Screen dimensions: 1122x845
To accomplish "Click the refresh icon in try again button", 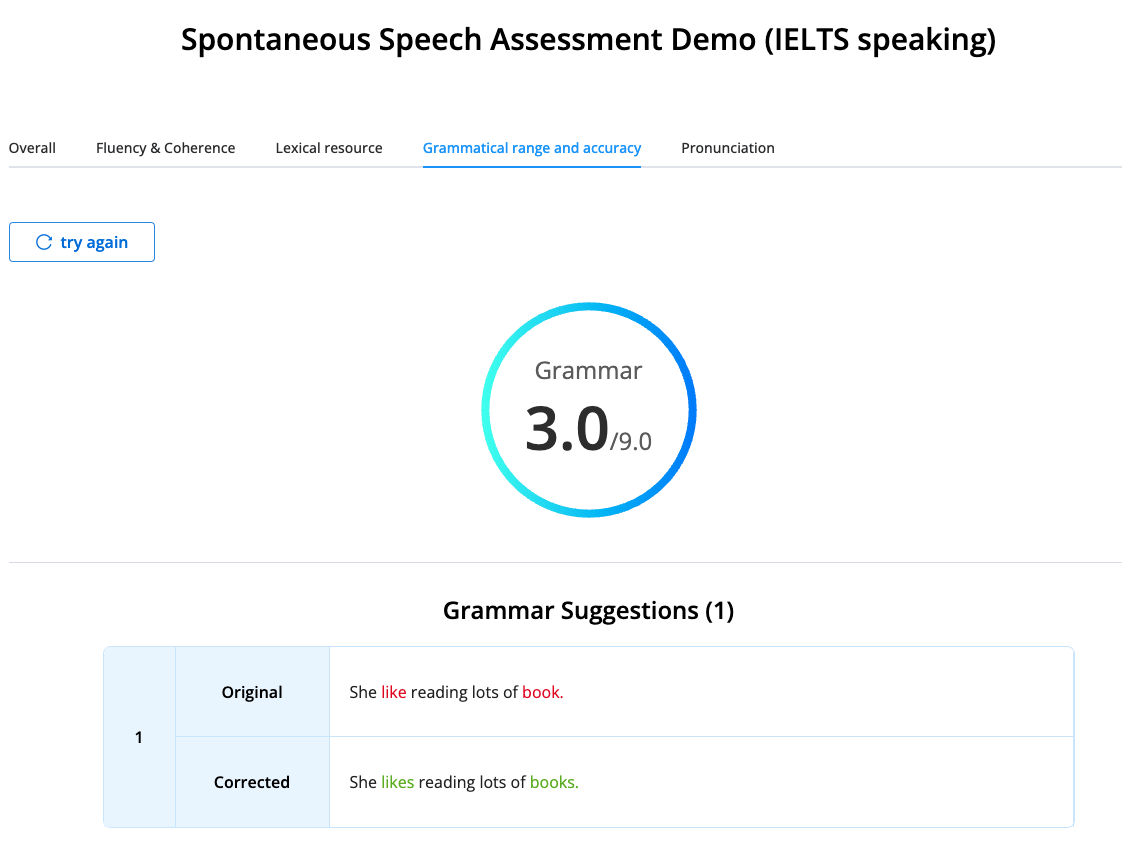I will (x=43, y=242).
